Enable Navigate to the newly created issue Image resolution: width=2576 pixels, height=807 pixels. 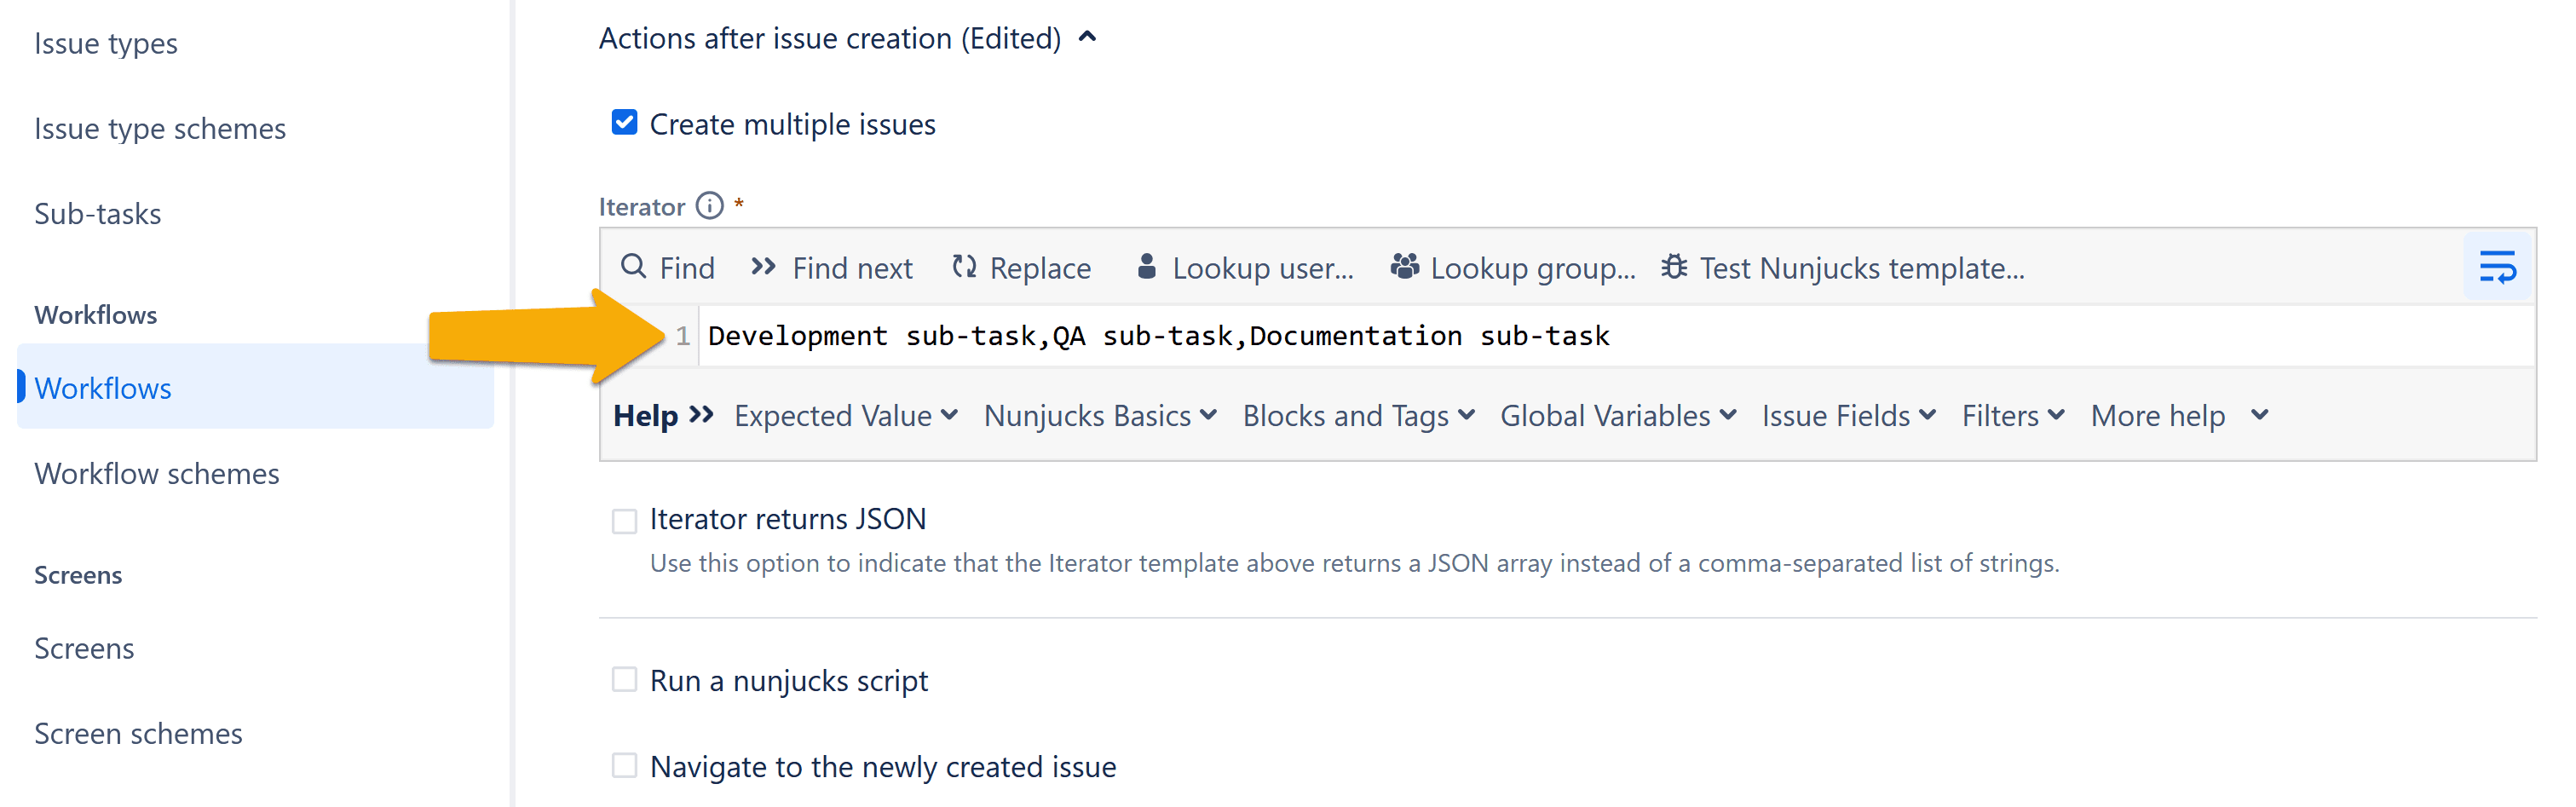coord(624,766)
